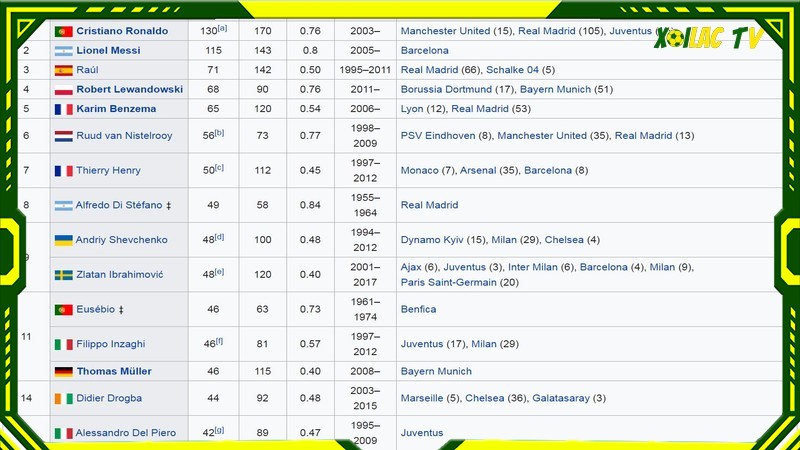Image resolution: width=800 pixels, height=450 pixels.
Task: Click the Argentina flag next to Lionel Messi
Action: pos(63,50)
